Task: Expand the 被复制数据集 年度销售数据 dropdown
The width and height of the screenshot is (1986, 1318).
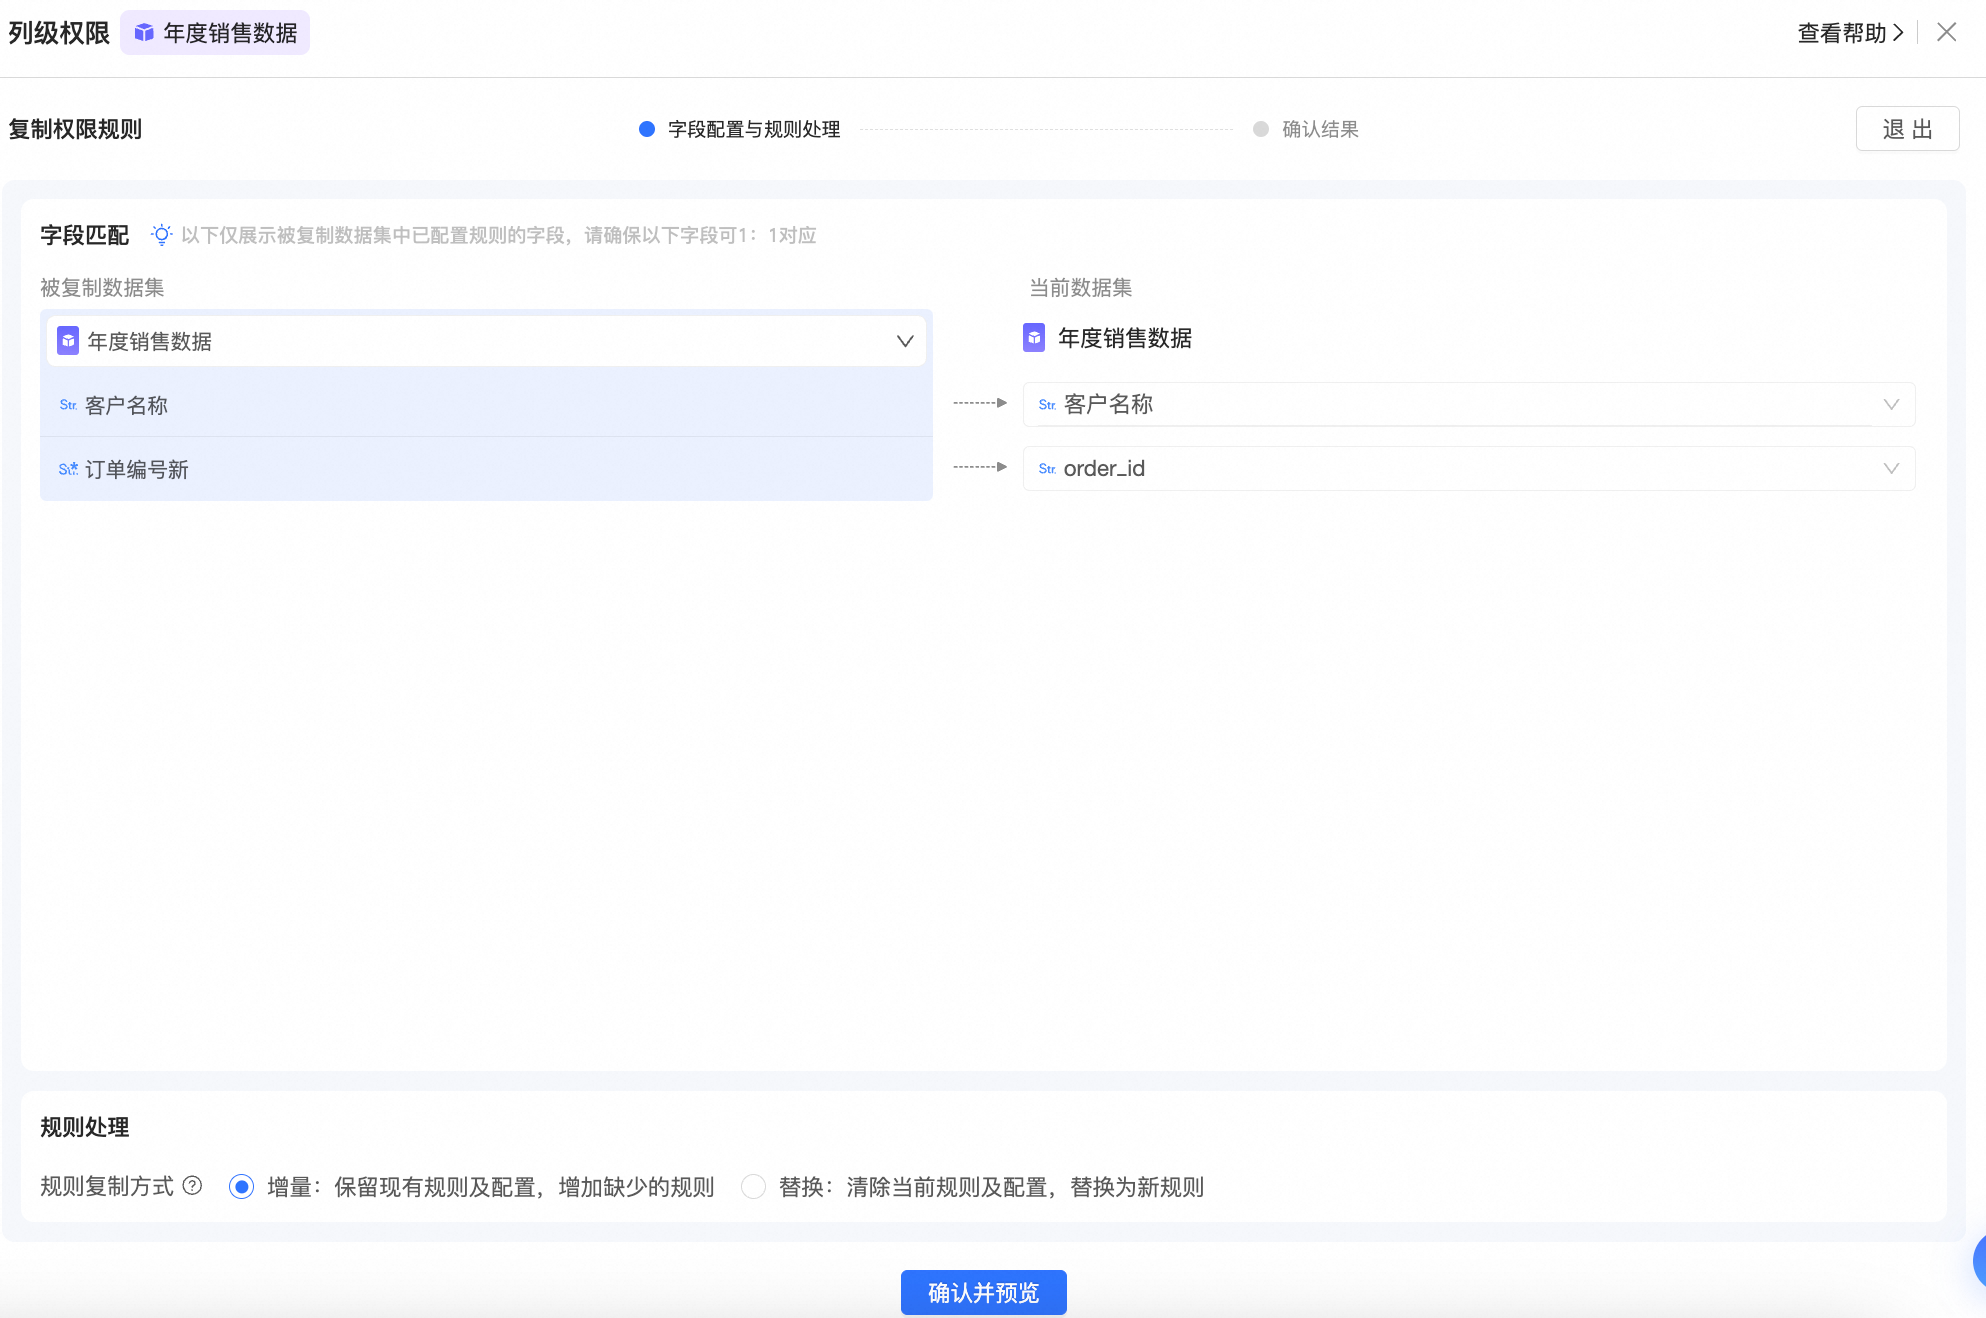Action: (904, 341)
